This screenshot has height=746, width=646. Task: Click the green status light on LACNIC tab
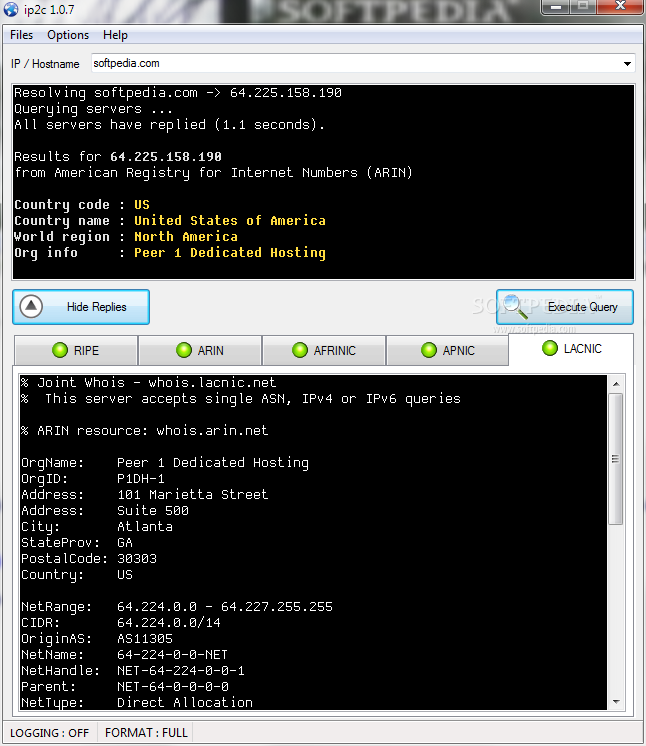coord(549,348)
